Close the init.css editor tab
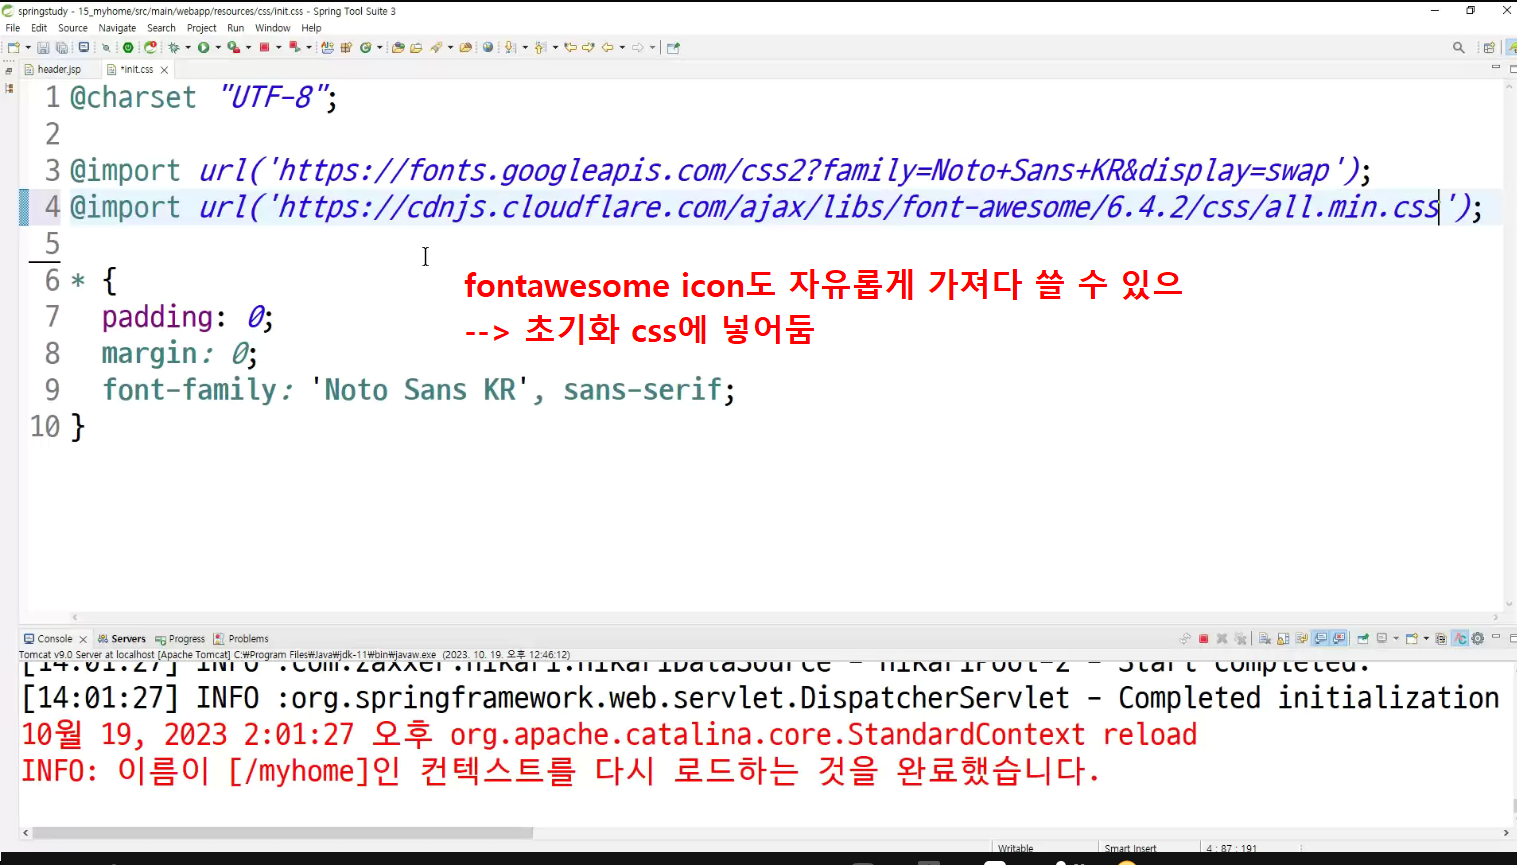Viewport: 1517px width, 865px height. (x=164, y=70)
